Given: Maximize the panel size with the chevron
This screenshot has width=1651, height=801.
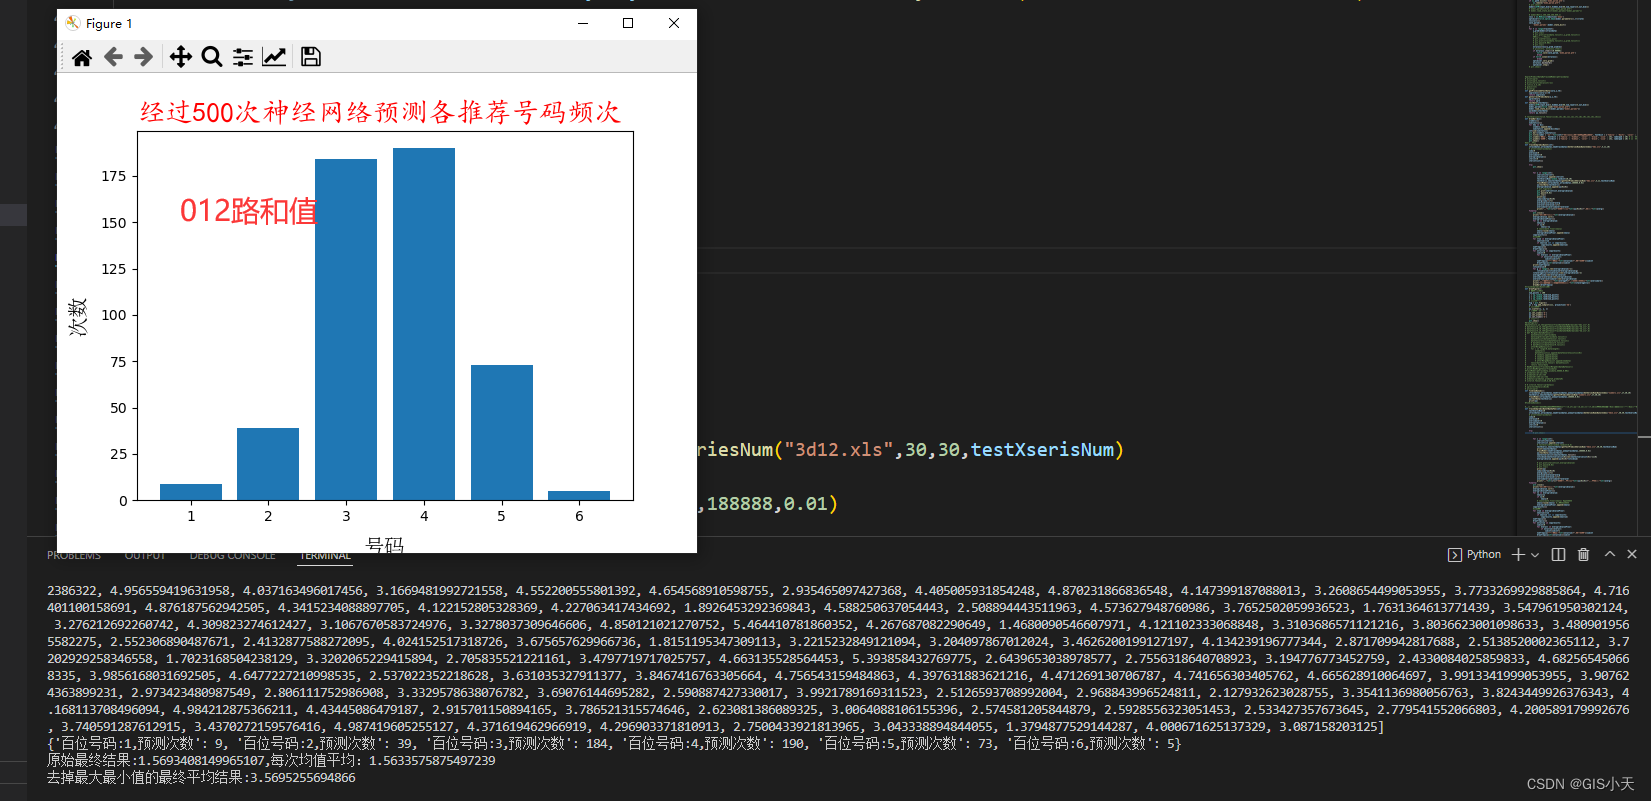Looking at the screenshot, I should 1610,554.
